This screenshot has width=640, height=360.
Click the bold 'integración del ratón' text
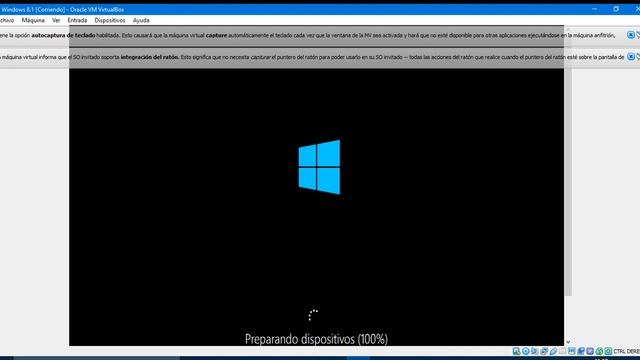click(149, 57)
